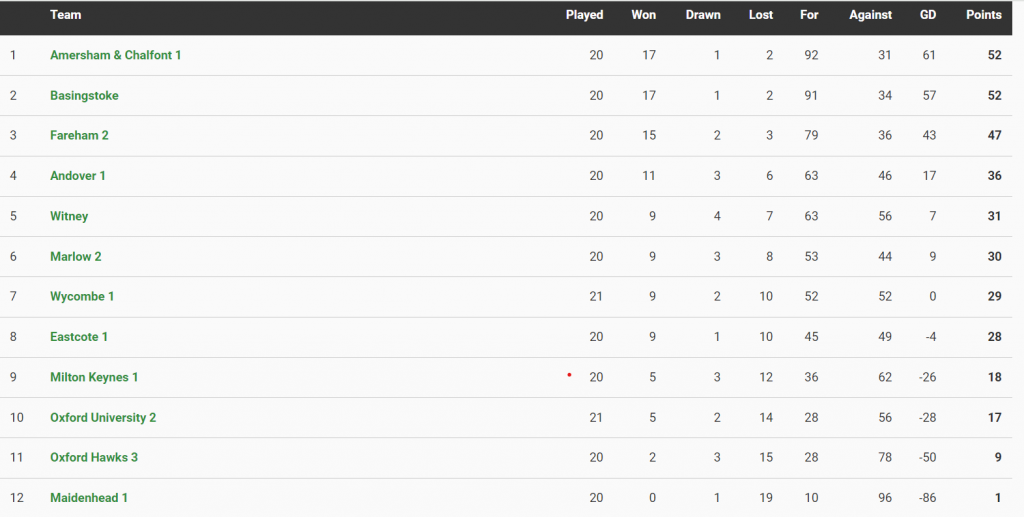This screenshot has width=1024, height=517.
Task: Click the Played column header
Action: [x=584, y=15]
